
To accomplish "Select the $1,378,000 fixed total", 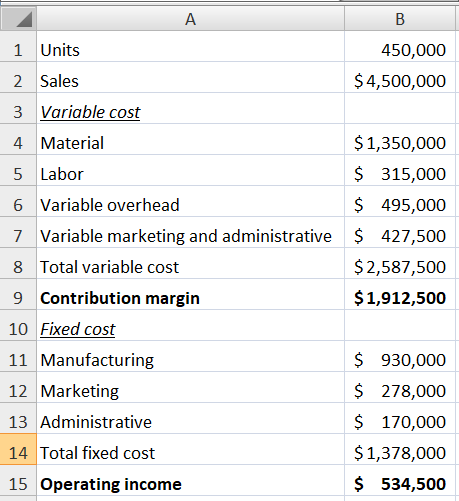I will 400,449.
